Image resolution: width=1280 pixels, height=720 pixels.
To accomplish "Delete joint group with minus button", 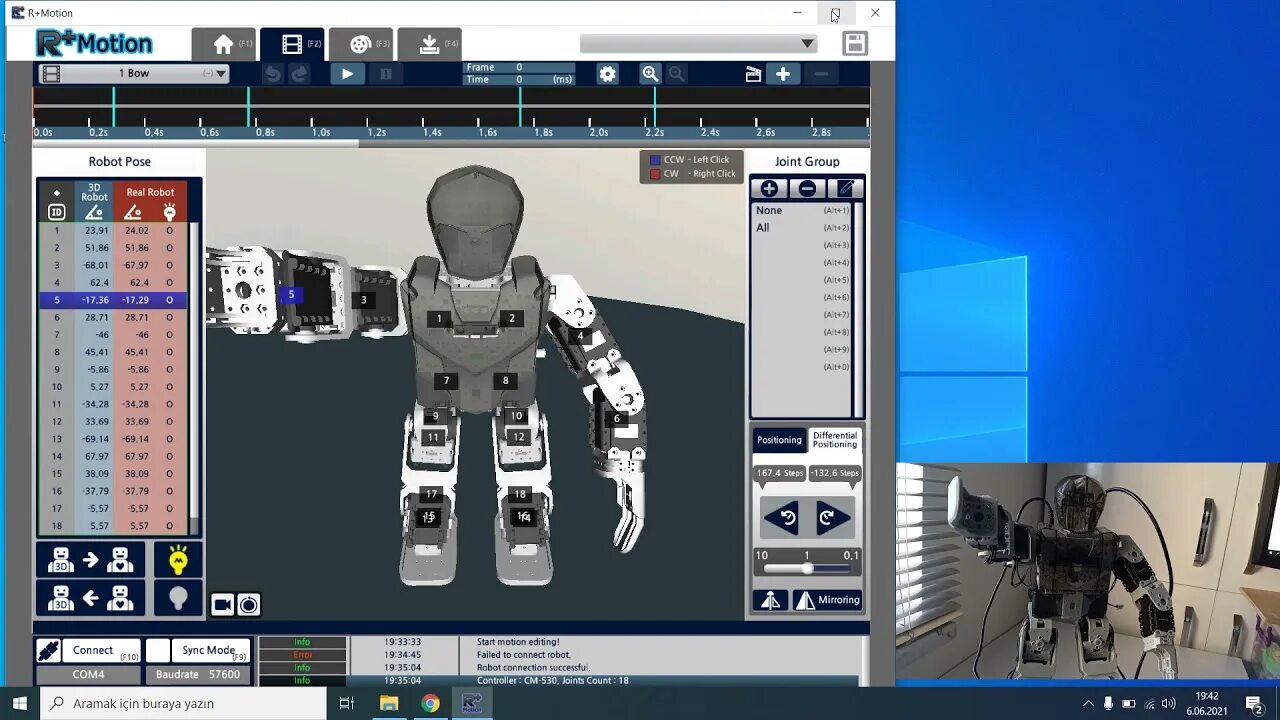I will pyautogui.click(x=807, y=188).
